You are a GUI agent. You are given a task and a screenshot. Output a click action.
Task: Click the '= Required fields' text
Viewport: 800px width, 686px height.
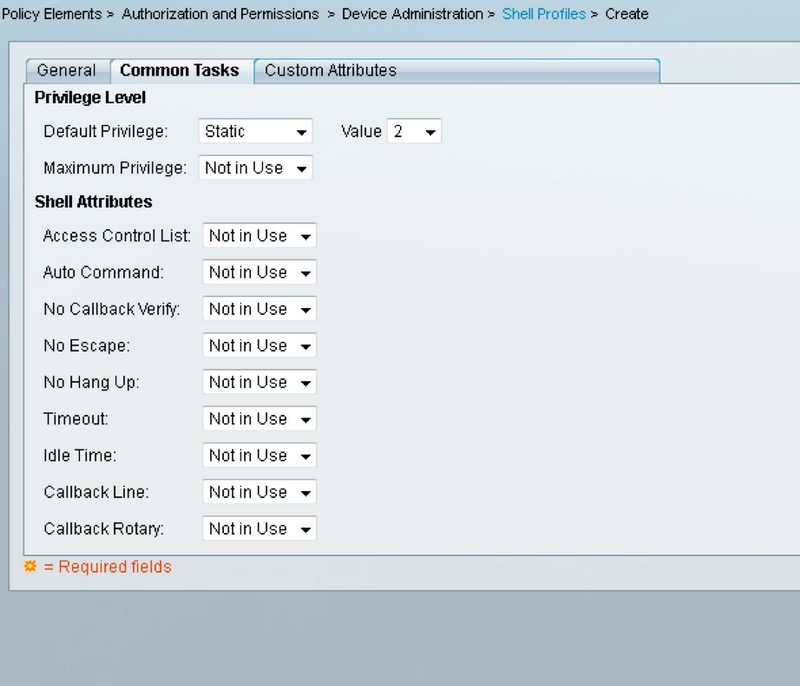pyautogui.click(x=108, y=567)
